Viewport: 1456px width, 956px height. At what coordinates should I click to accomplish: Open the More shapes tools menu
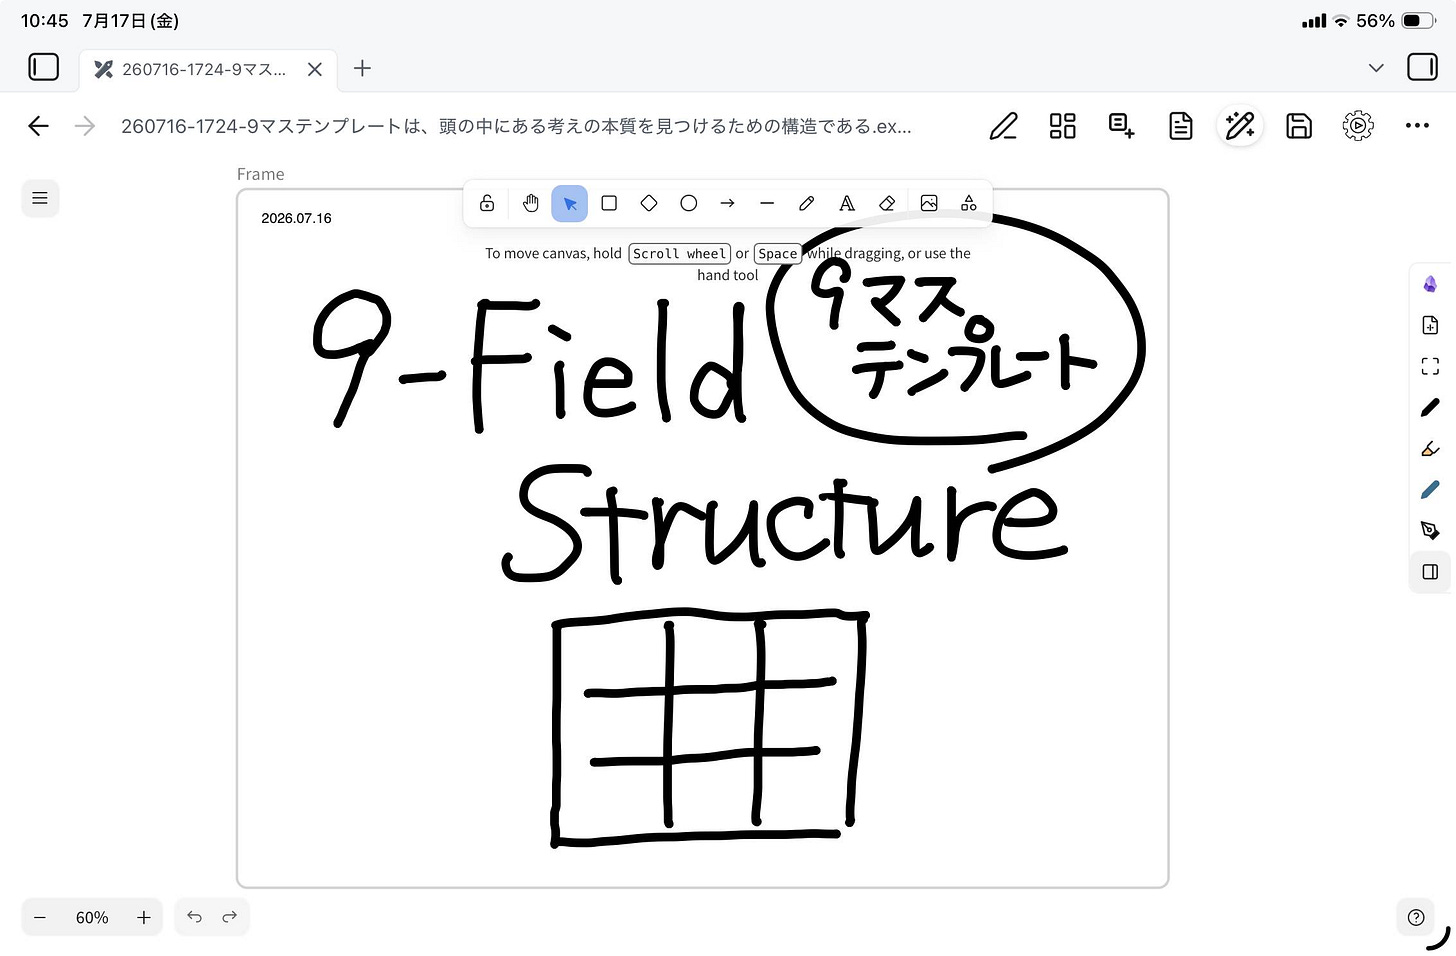pyautogui.click(x=969, y=204)
